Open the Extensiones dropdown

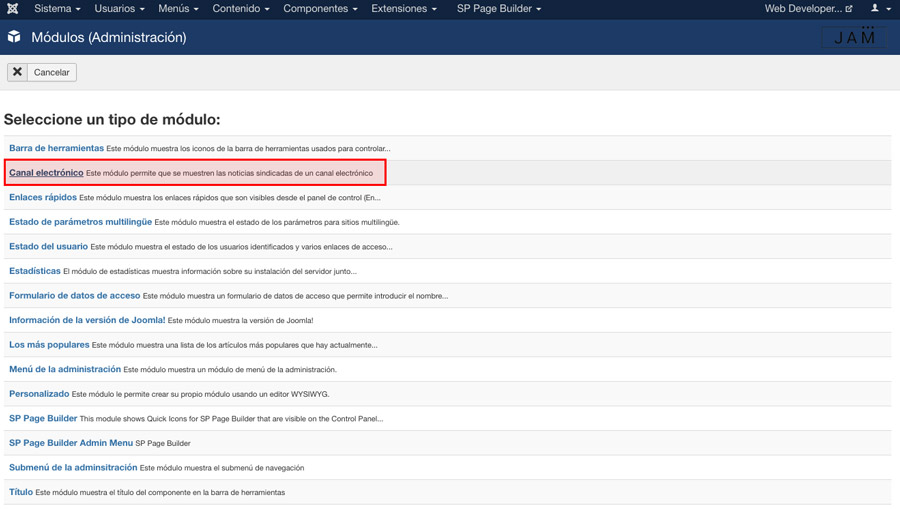coord(403,9)
